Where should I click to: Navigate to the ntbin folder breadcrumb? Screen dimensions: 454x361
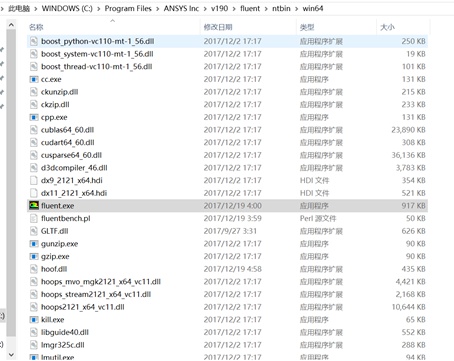point(281,9)
